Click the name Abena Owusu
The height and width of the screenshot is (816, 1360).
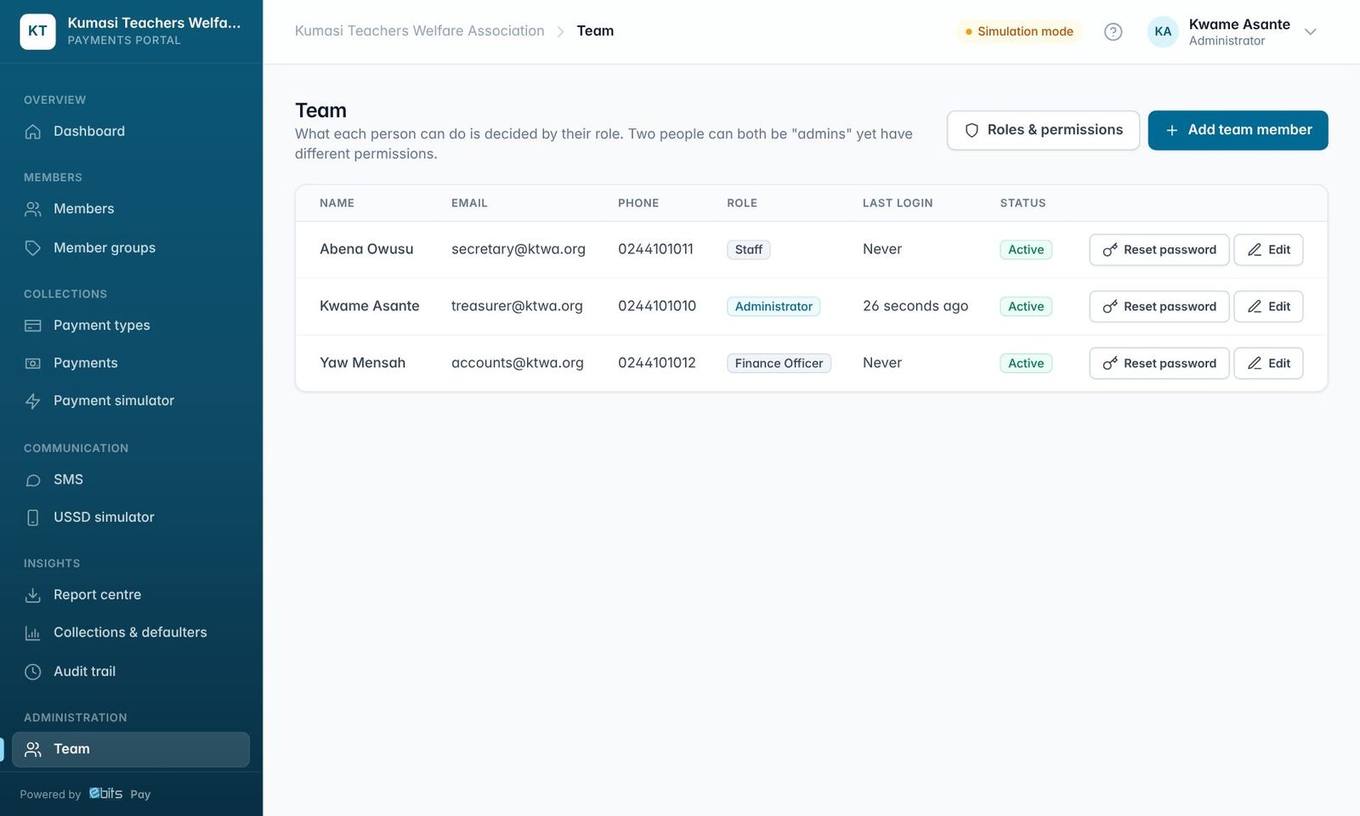367,249
